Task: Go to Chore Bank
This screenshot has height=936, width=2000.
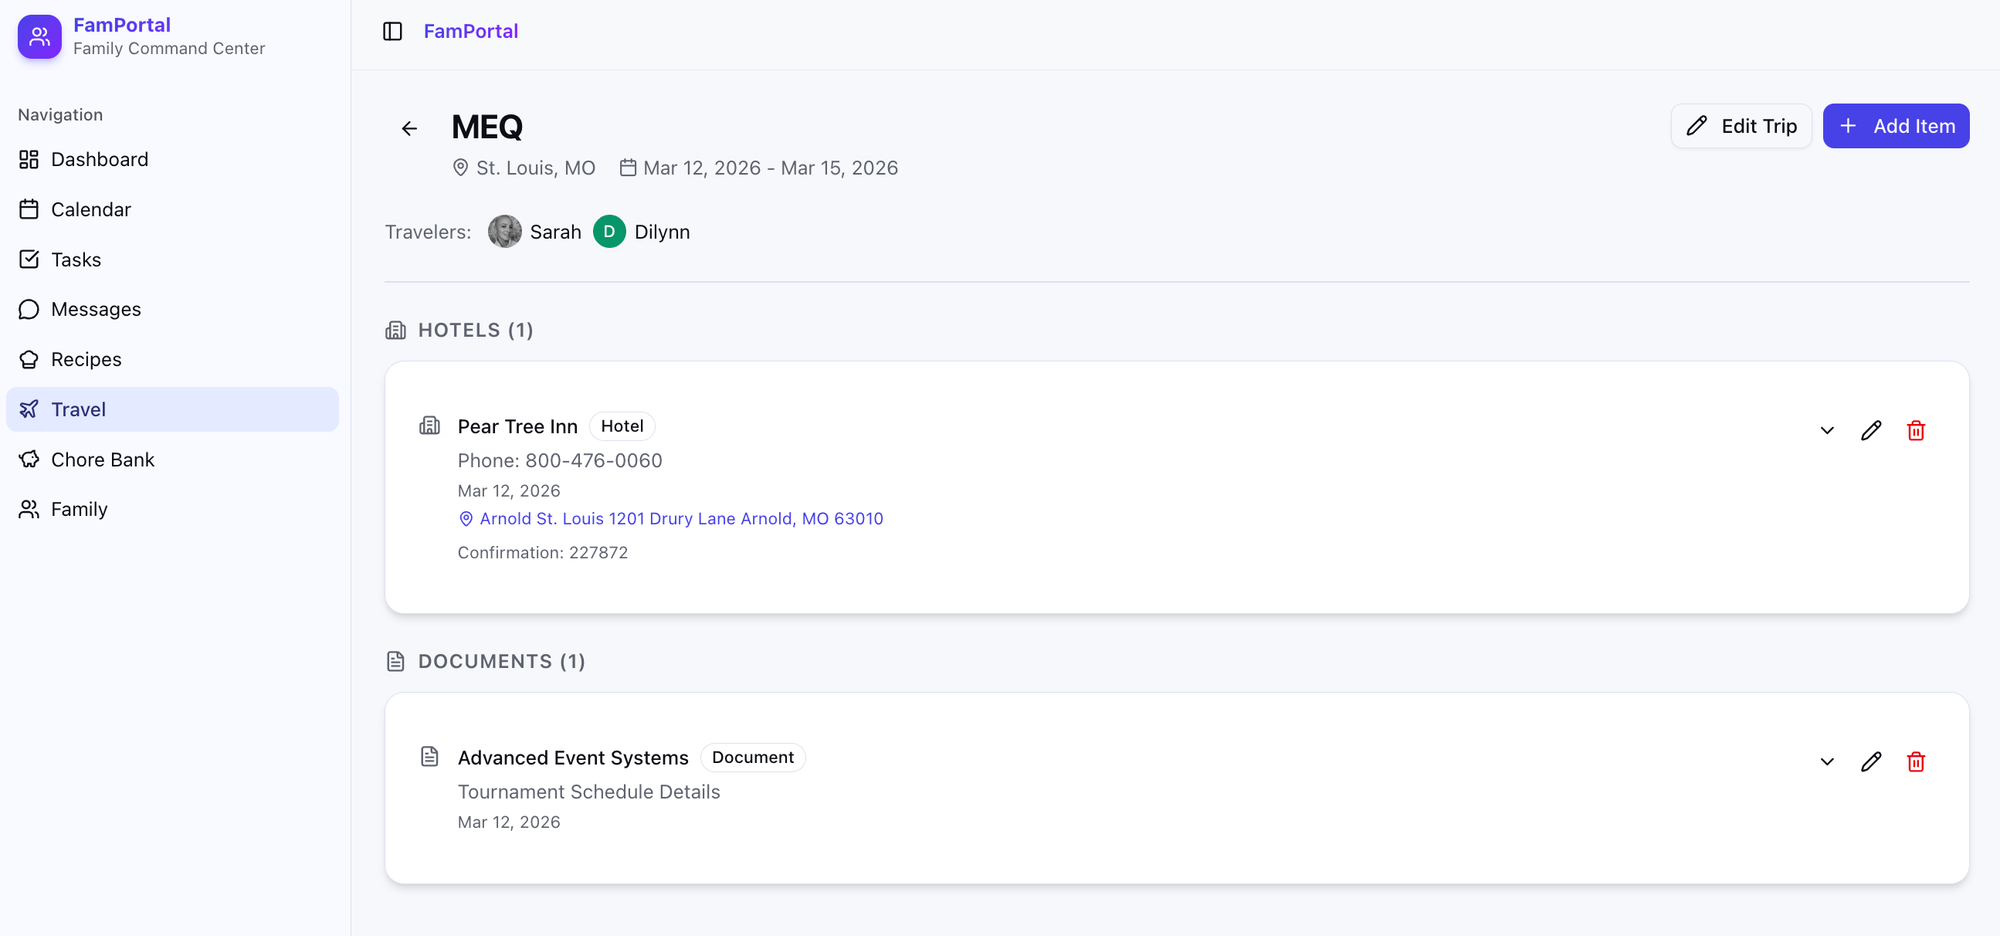Action: 102,459
